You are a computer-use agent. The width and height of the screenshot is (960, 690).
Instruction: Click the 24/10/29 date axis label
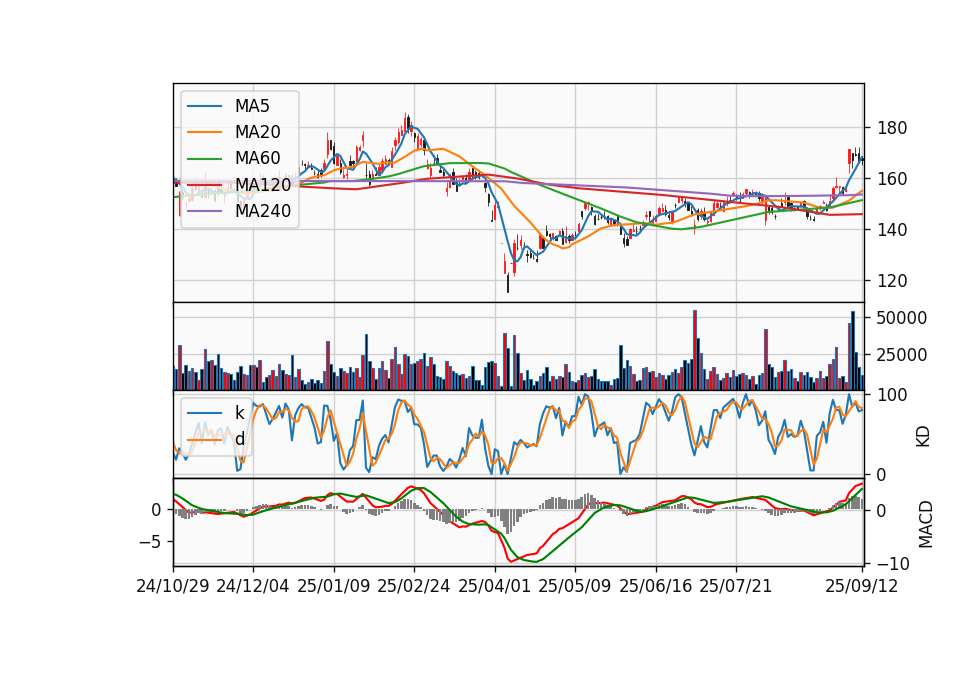pyautogui.click(x=173, y=586)
